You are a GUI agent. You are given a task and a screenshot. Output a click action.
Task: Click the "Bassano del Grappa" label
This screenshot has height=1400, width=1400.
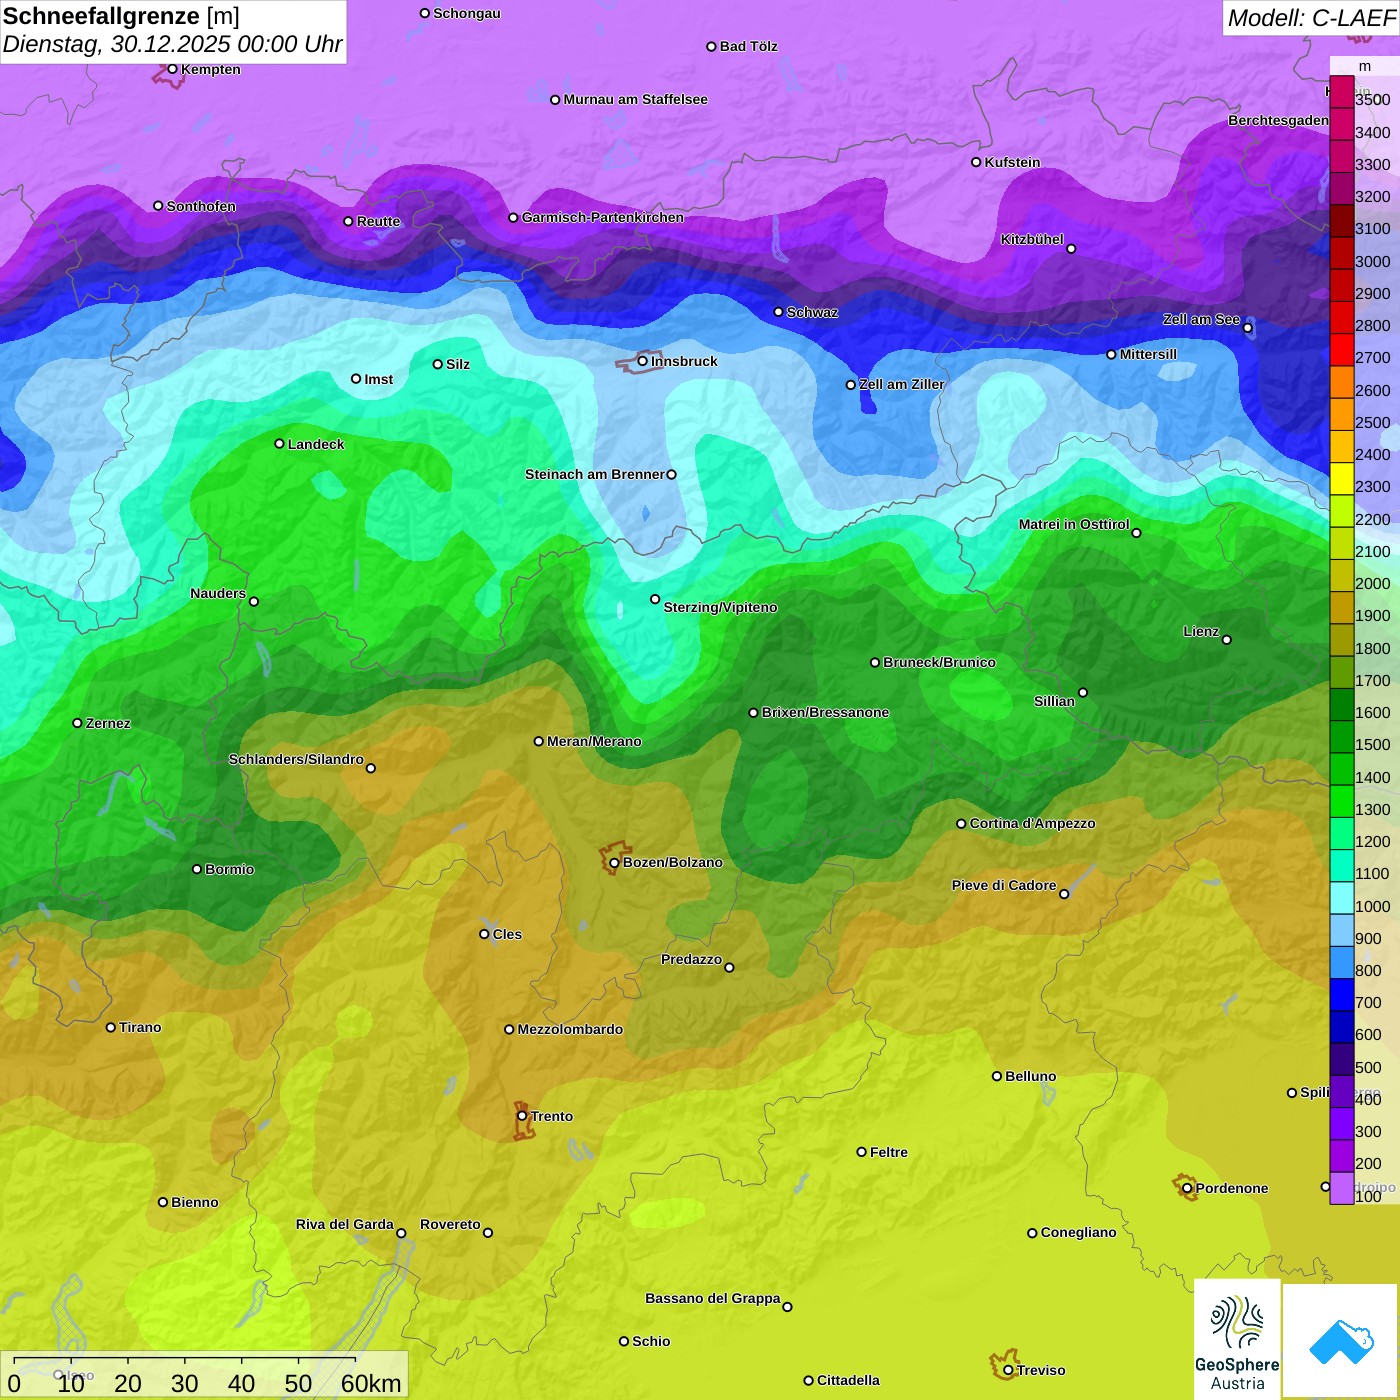pos(713,1298)
